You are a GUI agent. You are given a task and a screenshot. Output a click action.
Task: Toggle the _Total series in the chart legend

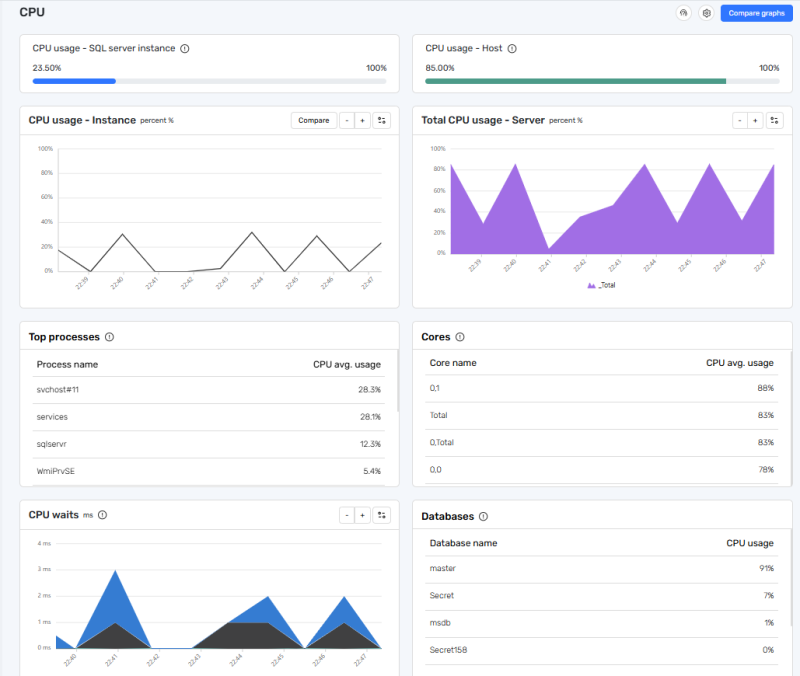point(602,285)
